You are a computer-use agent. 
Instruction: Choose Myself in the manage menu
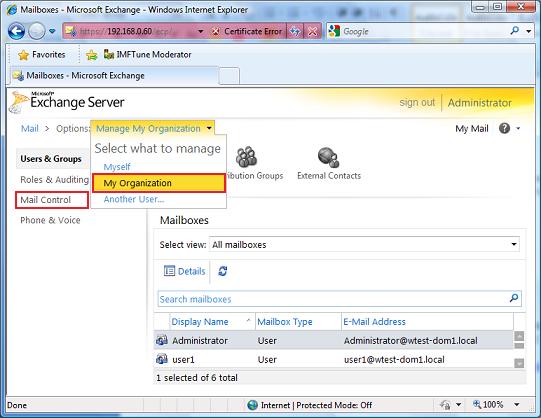tap(117, 167)
